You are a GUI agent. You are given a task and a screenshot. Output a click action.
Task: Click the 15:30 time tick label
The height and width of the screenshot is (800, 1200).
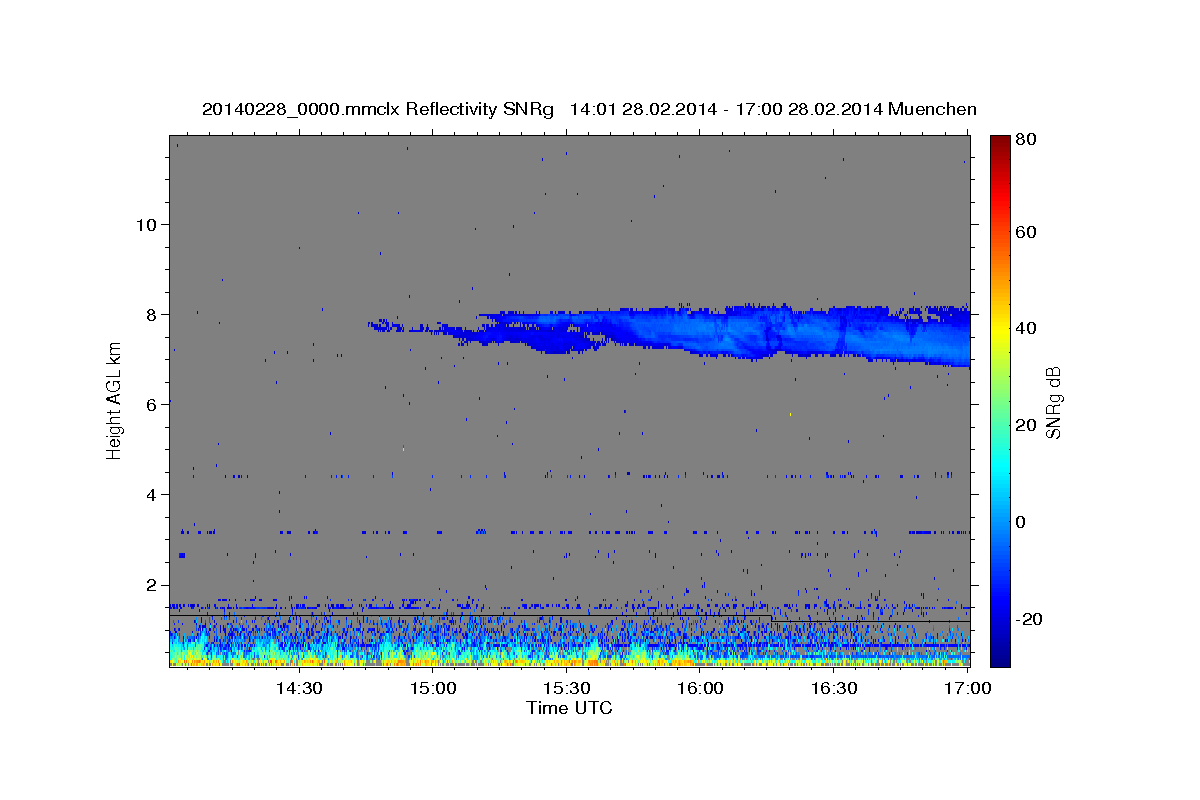[x=566, y=688]
